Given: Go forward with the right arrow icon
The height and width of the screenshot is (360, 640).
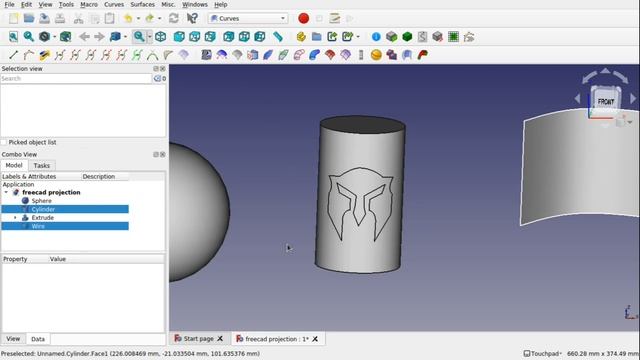Looking at the screenshot, I should click(x=99, y=37).
